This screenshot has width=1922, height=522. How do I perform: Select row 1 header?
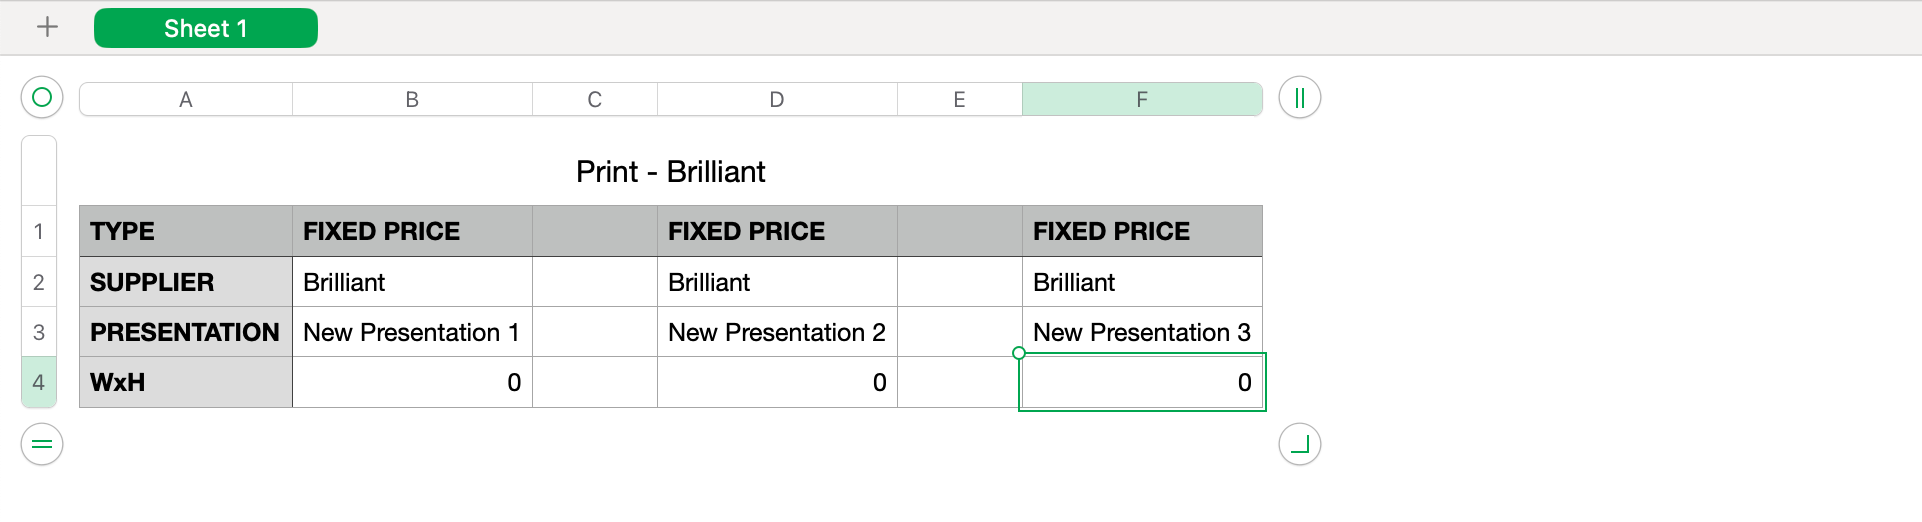pyautogui.click(x=39, y=232)
